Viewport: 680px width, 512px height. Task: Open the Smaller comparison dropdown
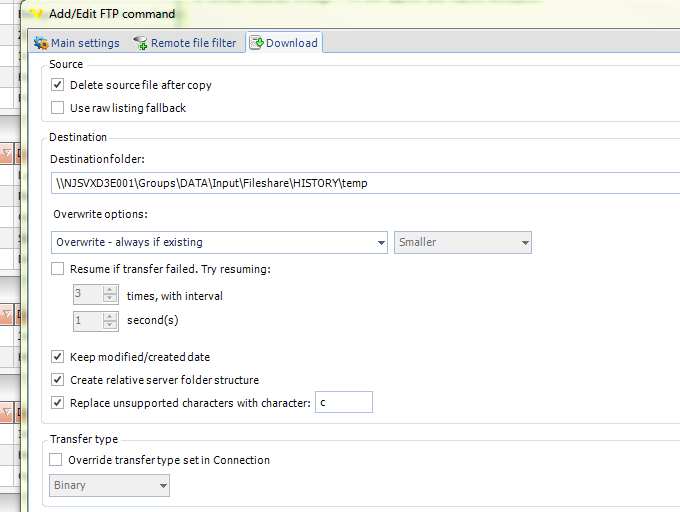[524, 242]
